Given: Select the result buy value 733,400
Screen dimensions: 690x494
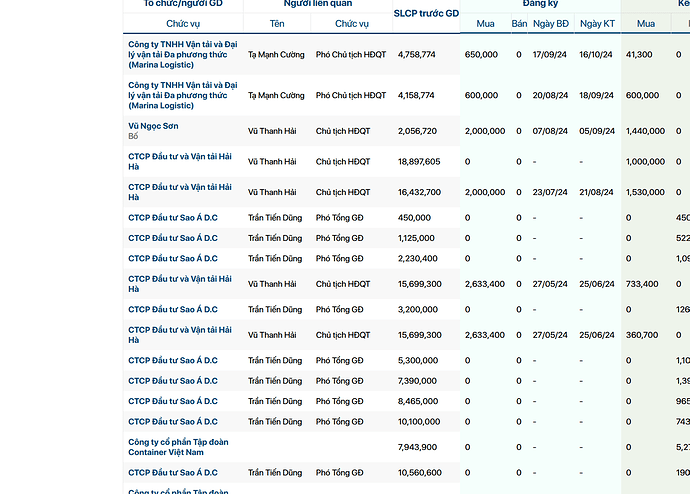Looking at the screenshot, I should (x=642, y=284).
